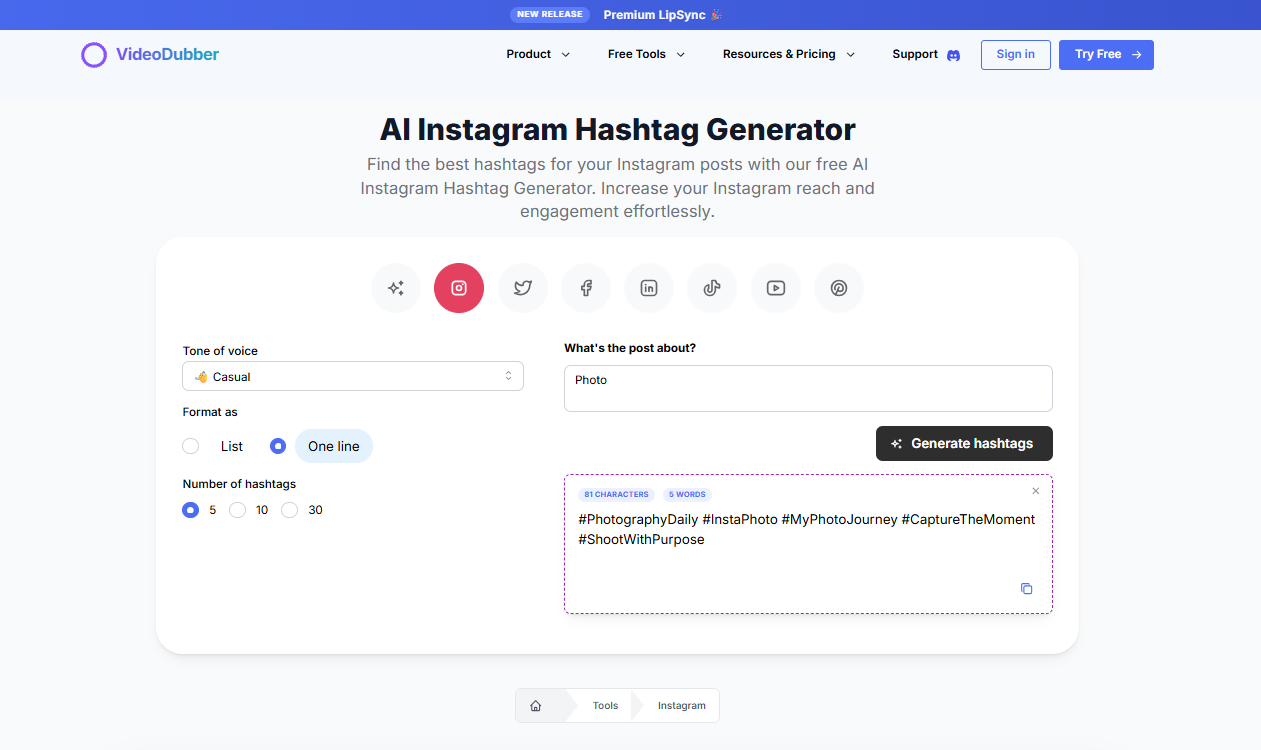
Task: Copy the generated hashtags
Action: (x=1027, y=589)
